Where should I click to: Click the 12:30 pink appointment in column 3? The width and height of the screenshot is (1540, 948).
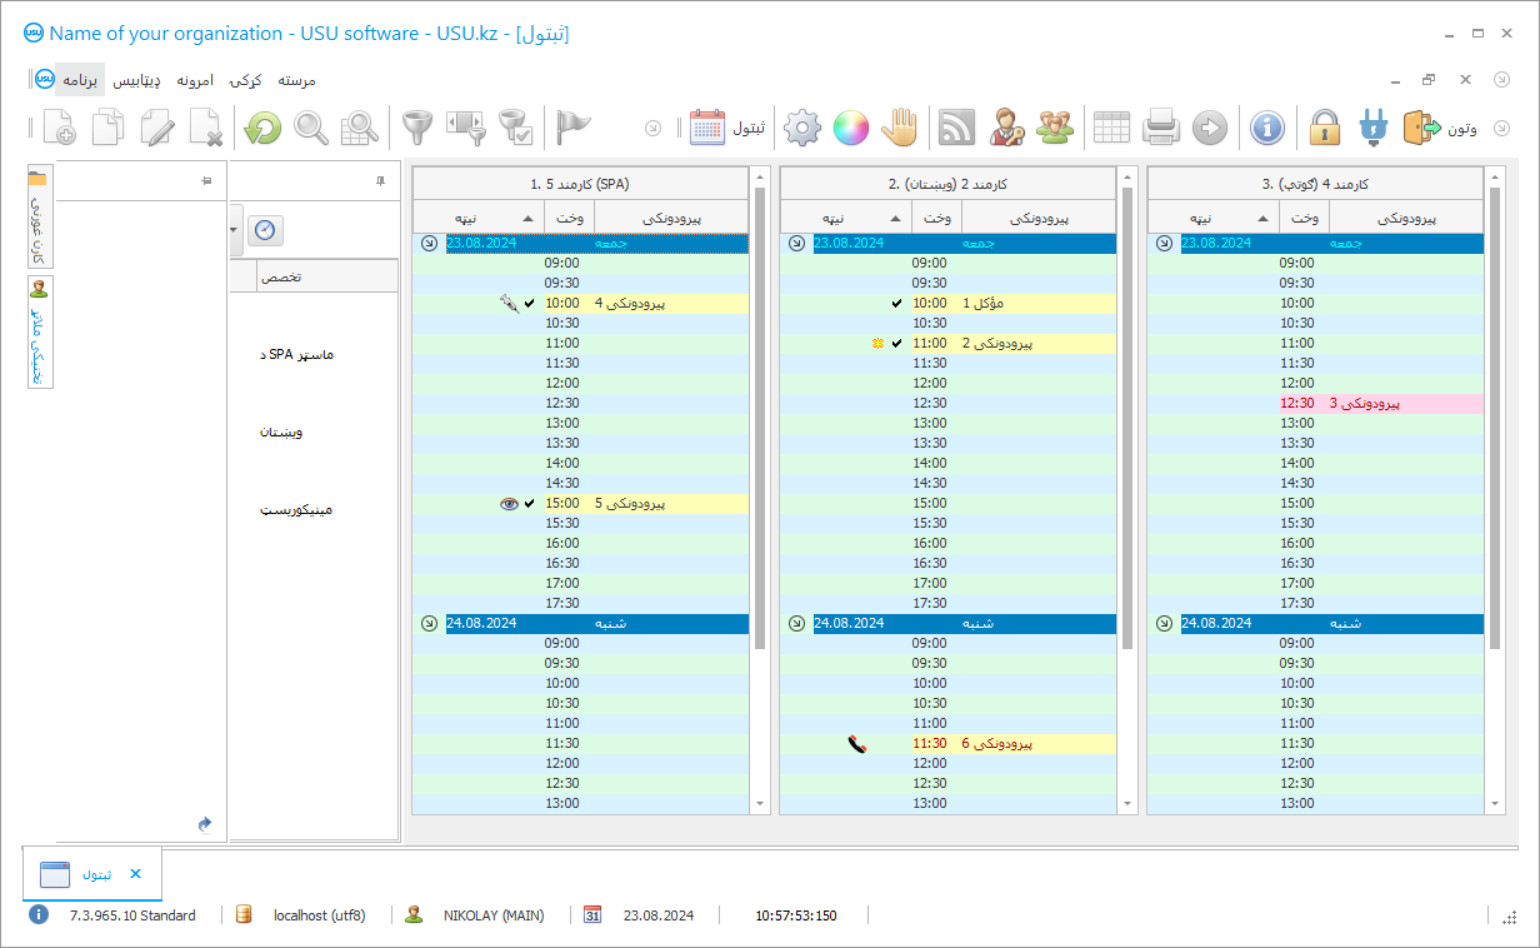1364,403
